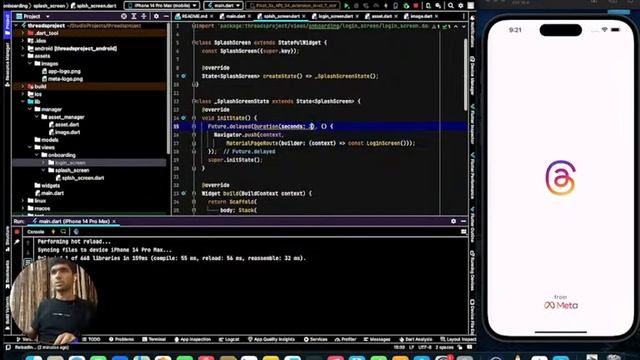This screenshot has height=360, width=640.
Task: Click Threads logo in iPhone simulator
Action: [560, 178]
